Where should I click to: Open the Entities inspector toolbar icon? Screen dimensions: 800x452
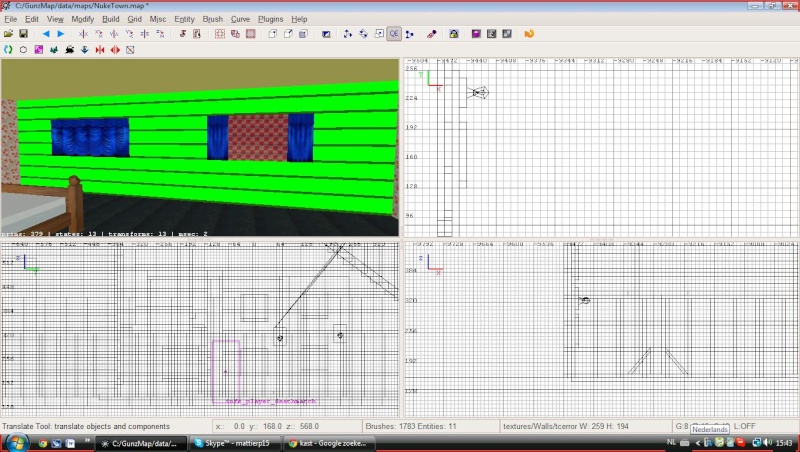[x=507, y=34]
